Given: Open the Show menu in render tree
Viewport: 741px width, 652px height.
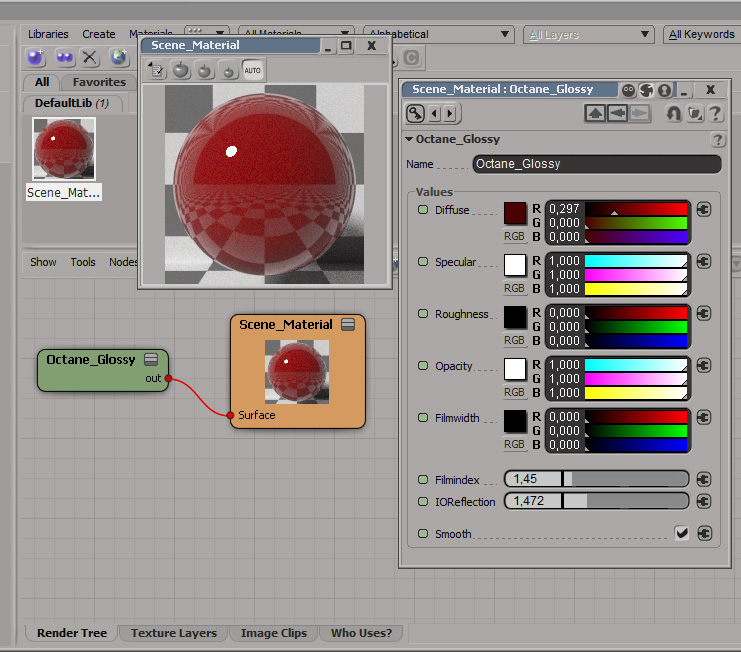Looking at the screenshot, I should (43, 262).
